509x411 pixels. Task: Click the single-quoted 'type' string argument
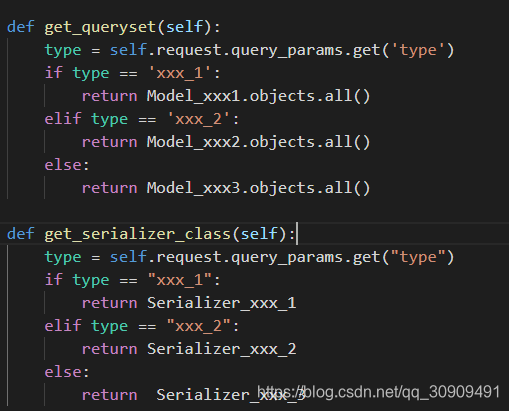(x=418, y=50)
